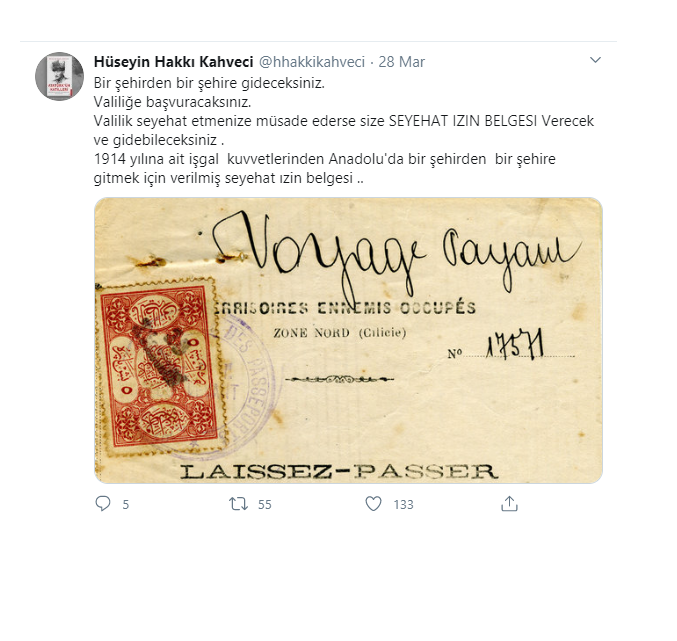Click the document number 17571 in image
677x641 pixels.
515,345
